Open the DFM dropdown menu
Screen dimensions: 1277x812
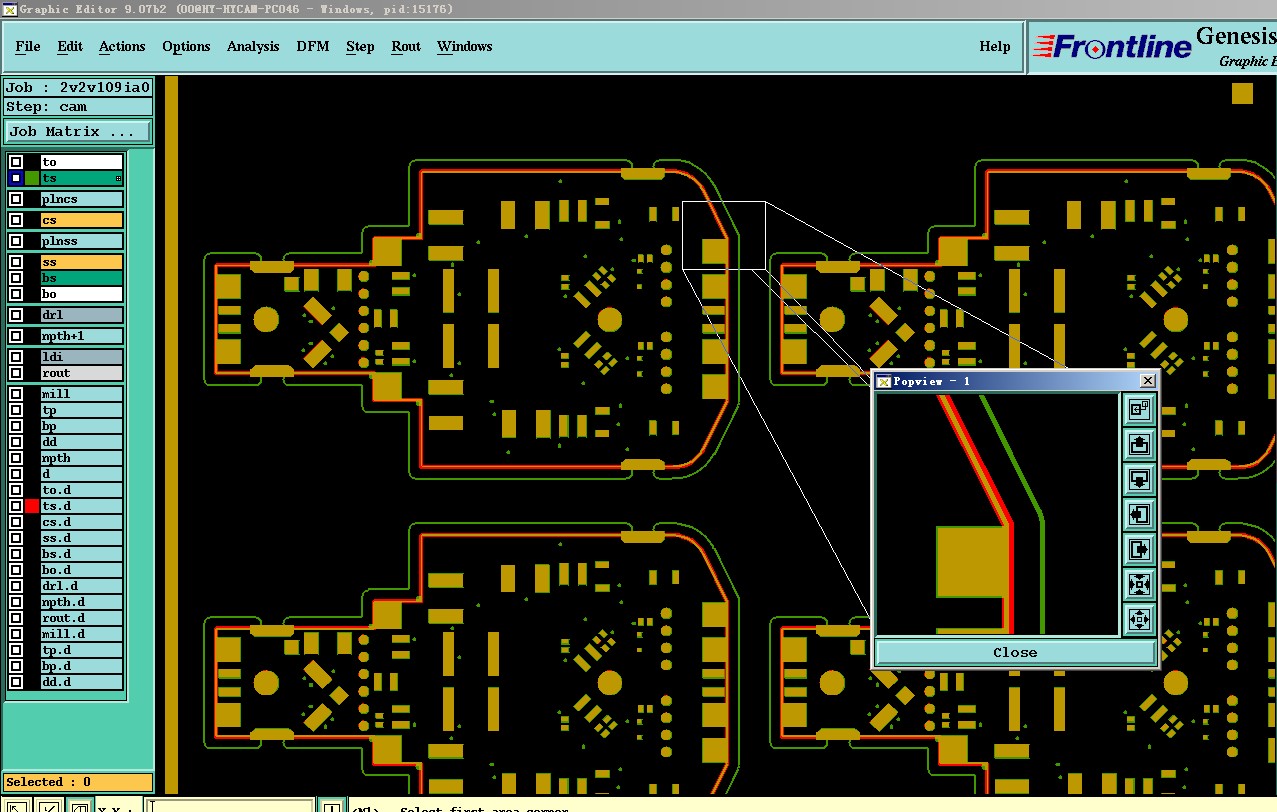click(312, 46)
